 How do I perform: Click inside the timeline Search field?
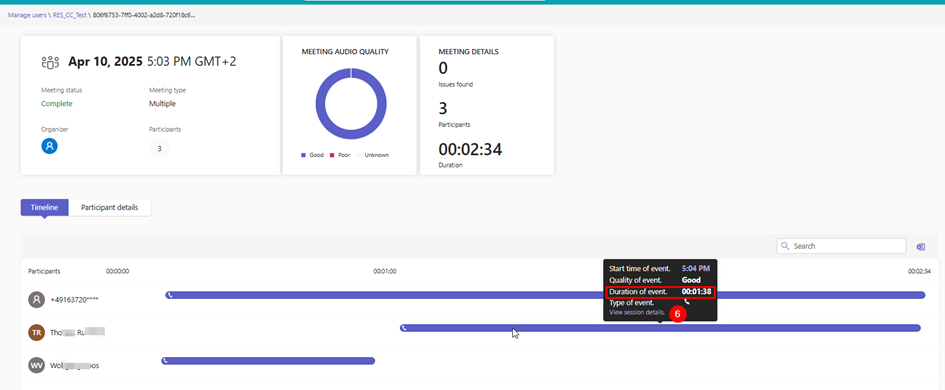841,246
